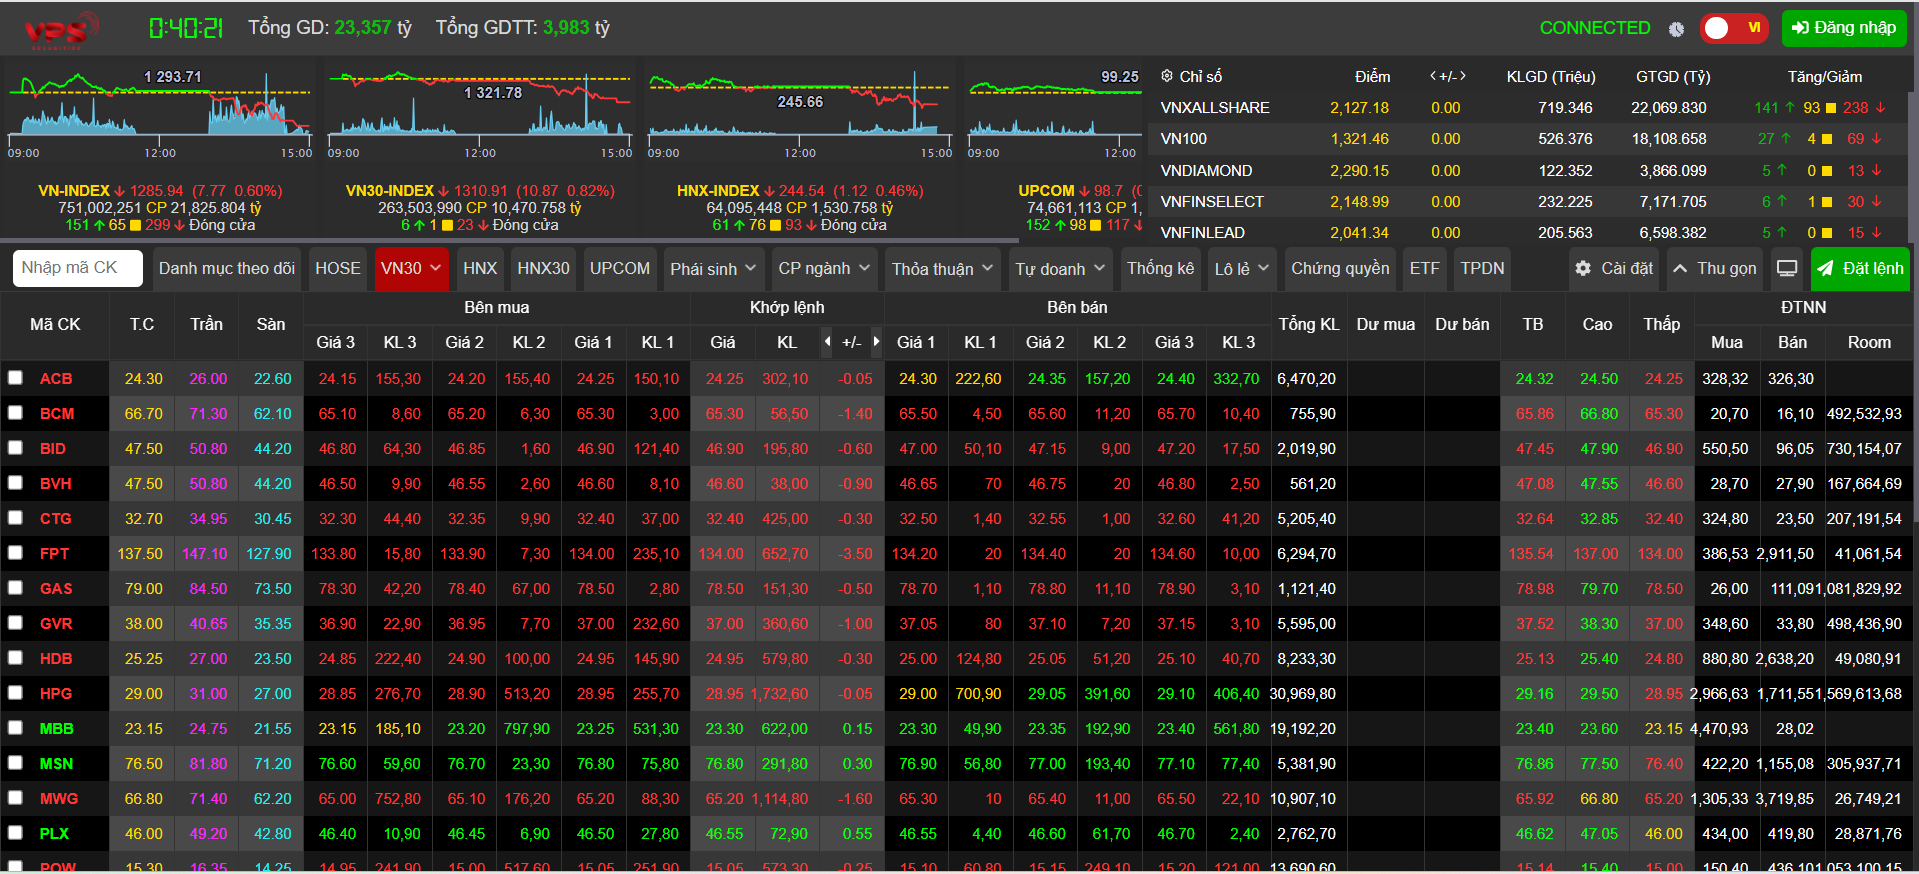Select the TPDN tab

click(1482, 268)
